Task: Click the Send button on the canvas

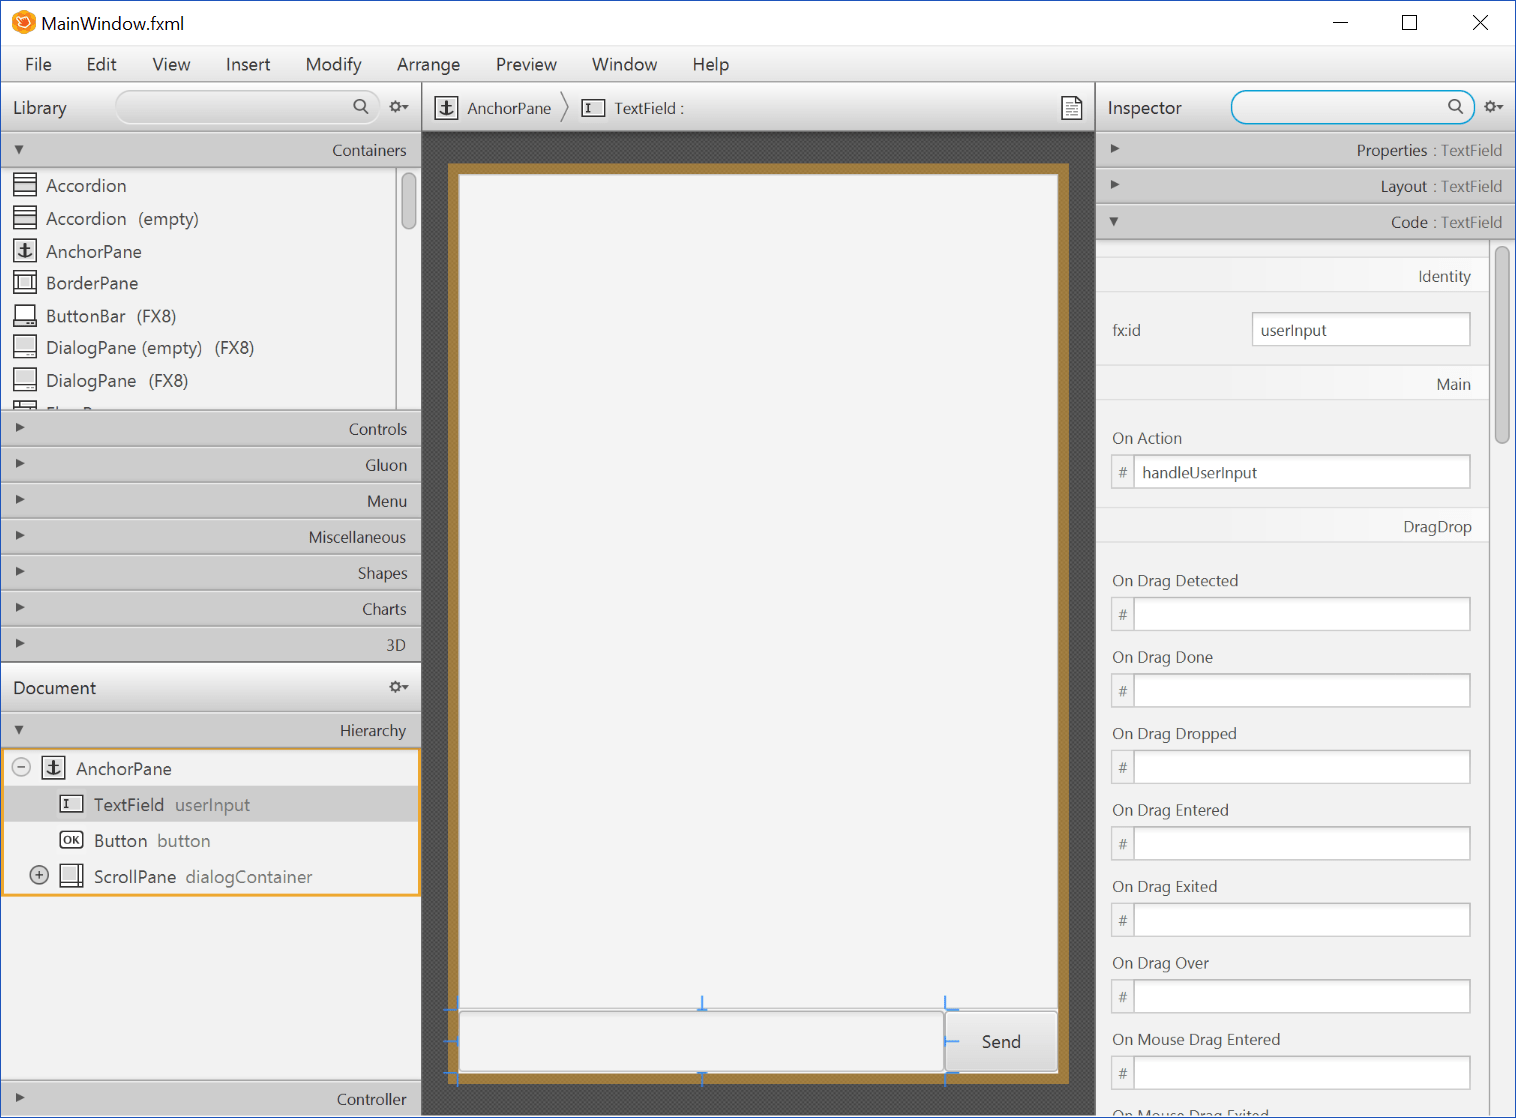Action: click(1000, 1041)
